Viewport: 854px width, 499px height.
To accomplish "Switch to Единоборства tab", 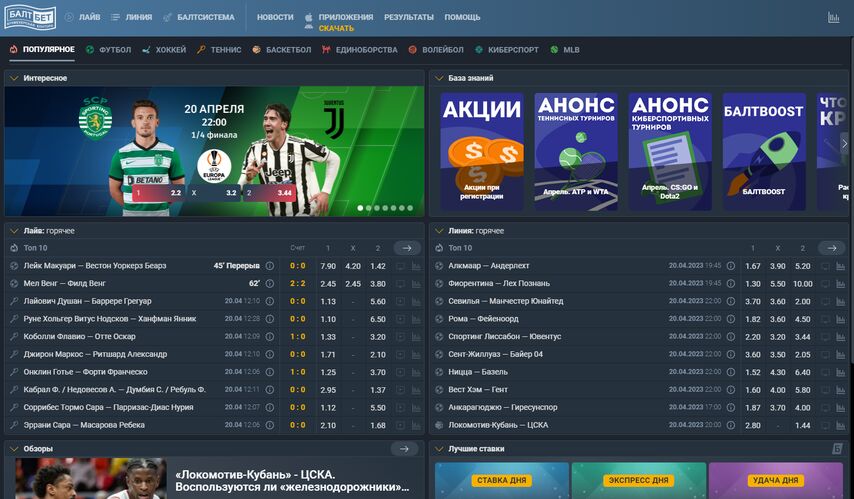I will [x=359, y=50].
